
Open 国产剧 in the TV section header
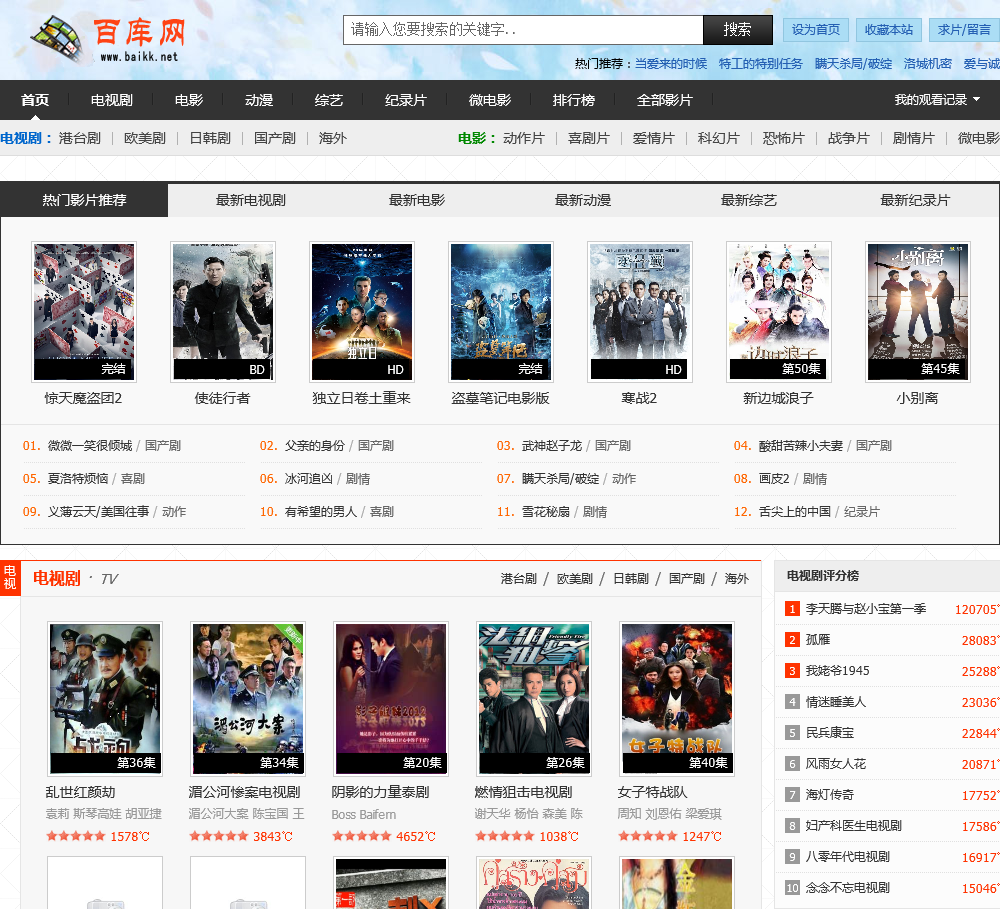pyautogui.click(x=687, y=579)
